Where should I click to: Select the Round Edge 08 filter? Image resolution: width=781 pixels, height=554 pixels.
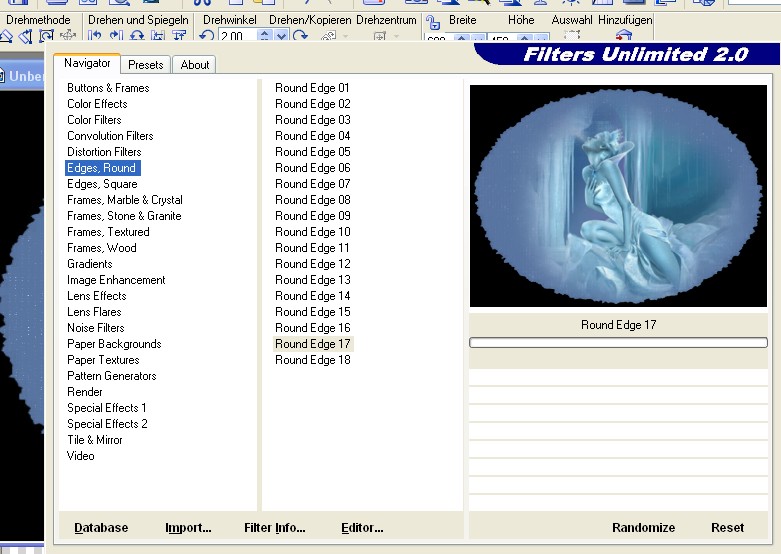click(312, 200)
